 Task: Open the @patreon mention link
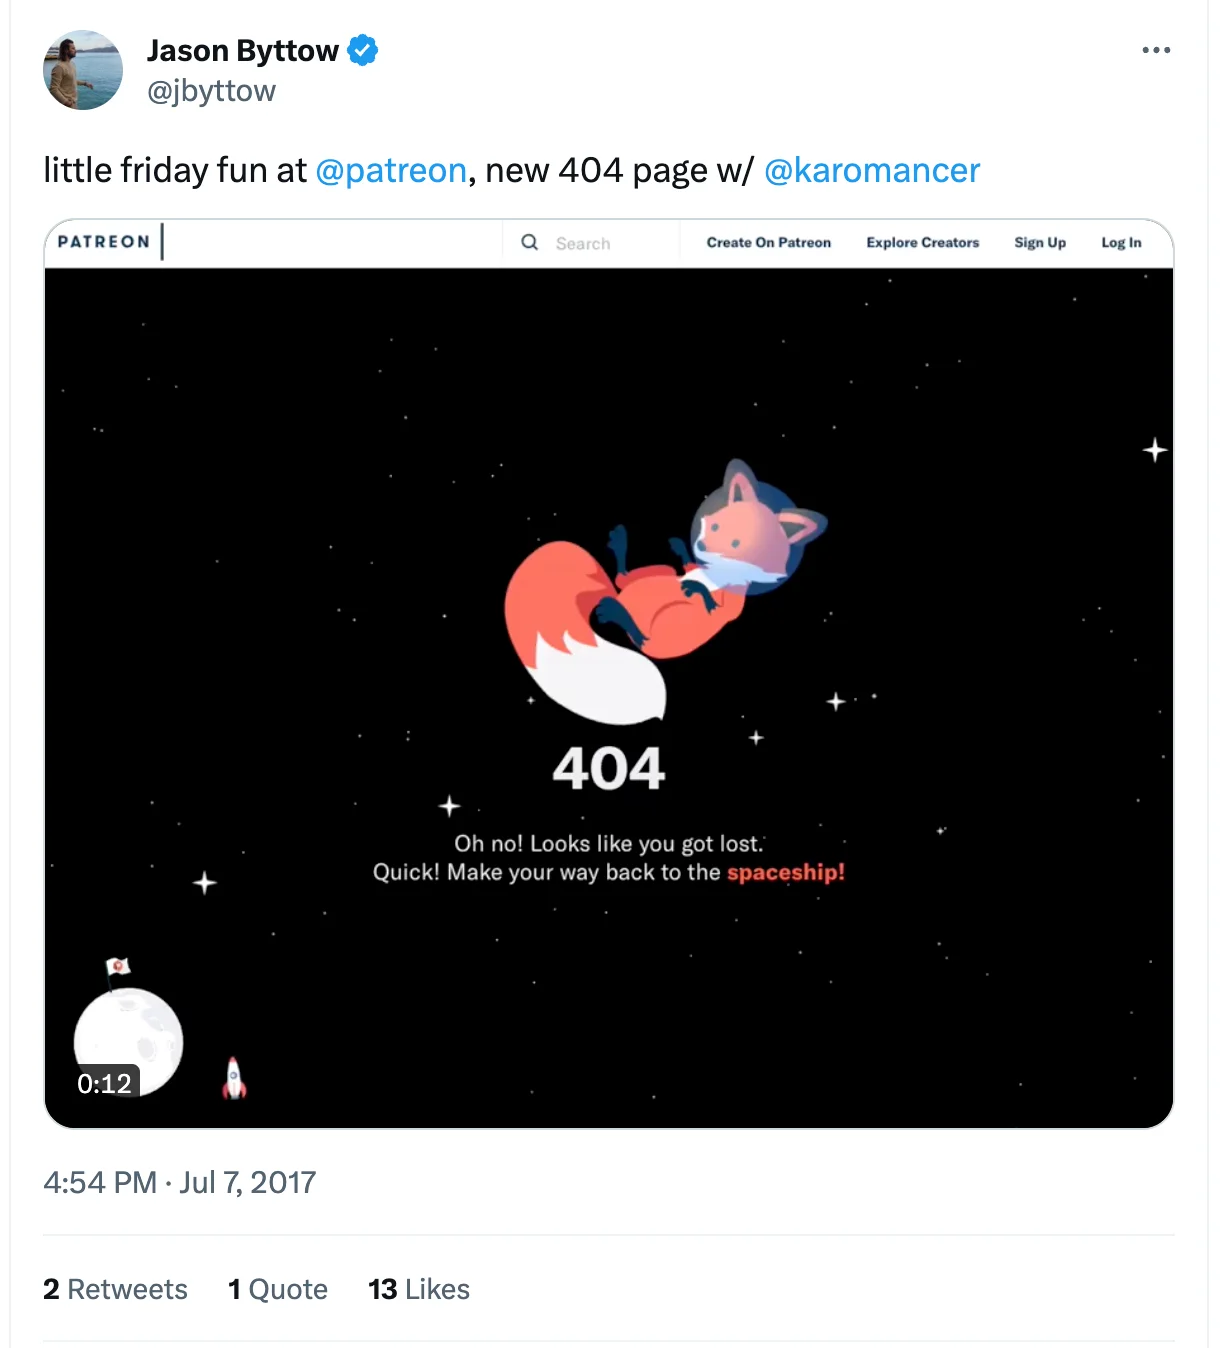pyautogui.click(x=391, y=170)
